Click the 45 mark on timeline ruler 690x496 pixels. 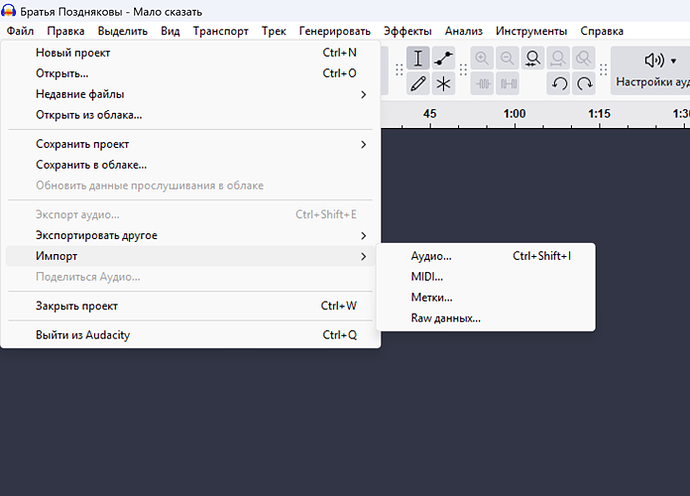coord(430,114)
